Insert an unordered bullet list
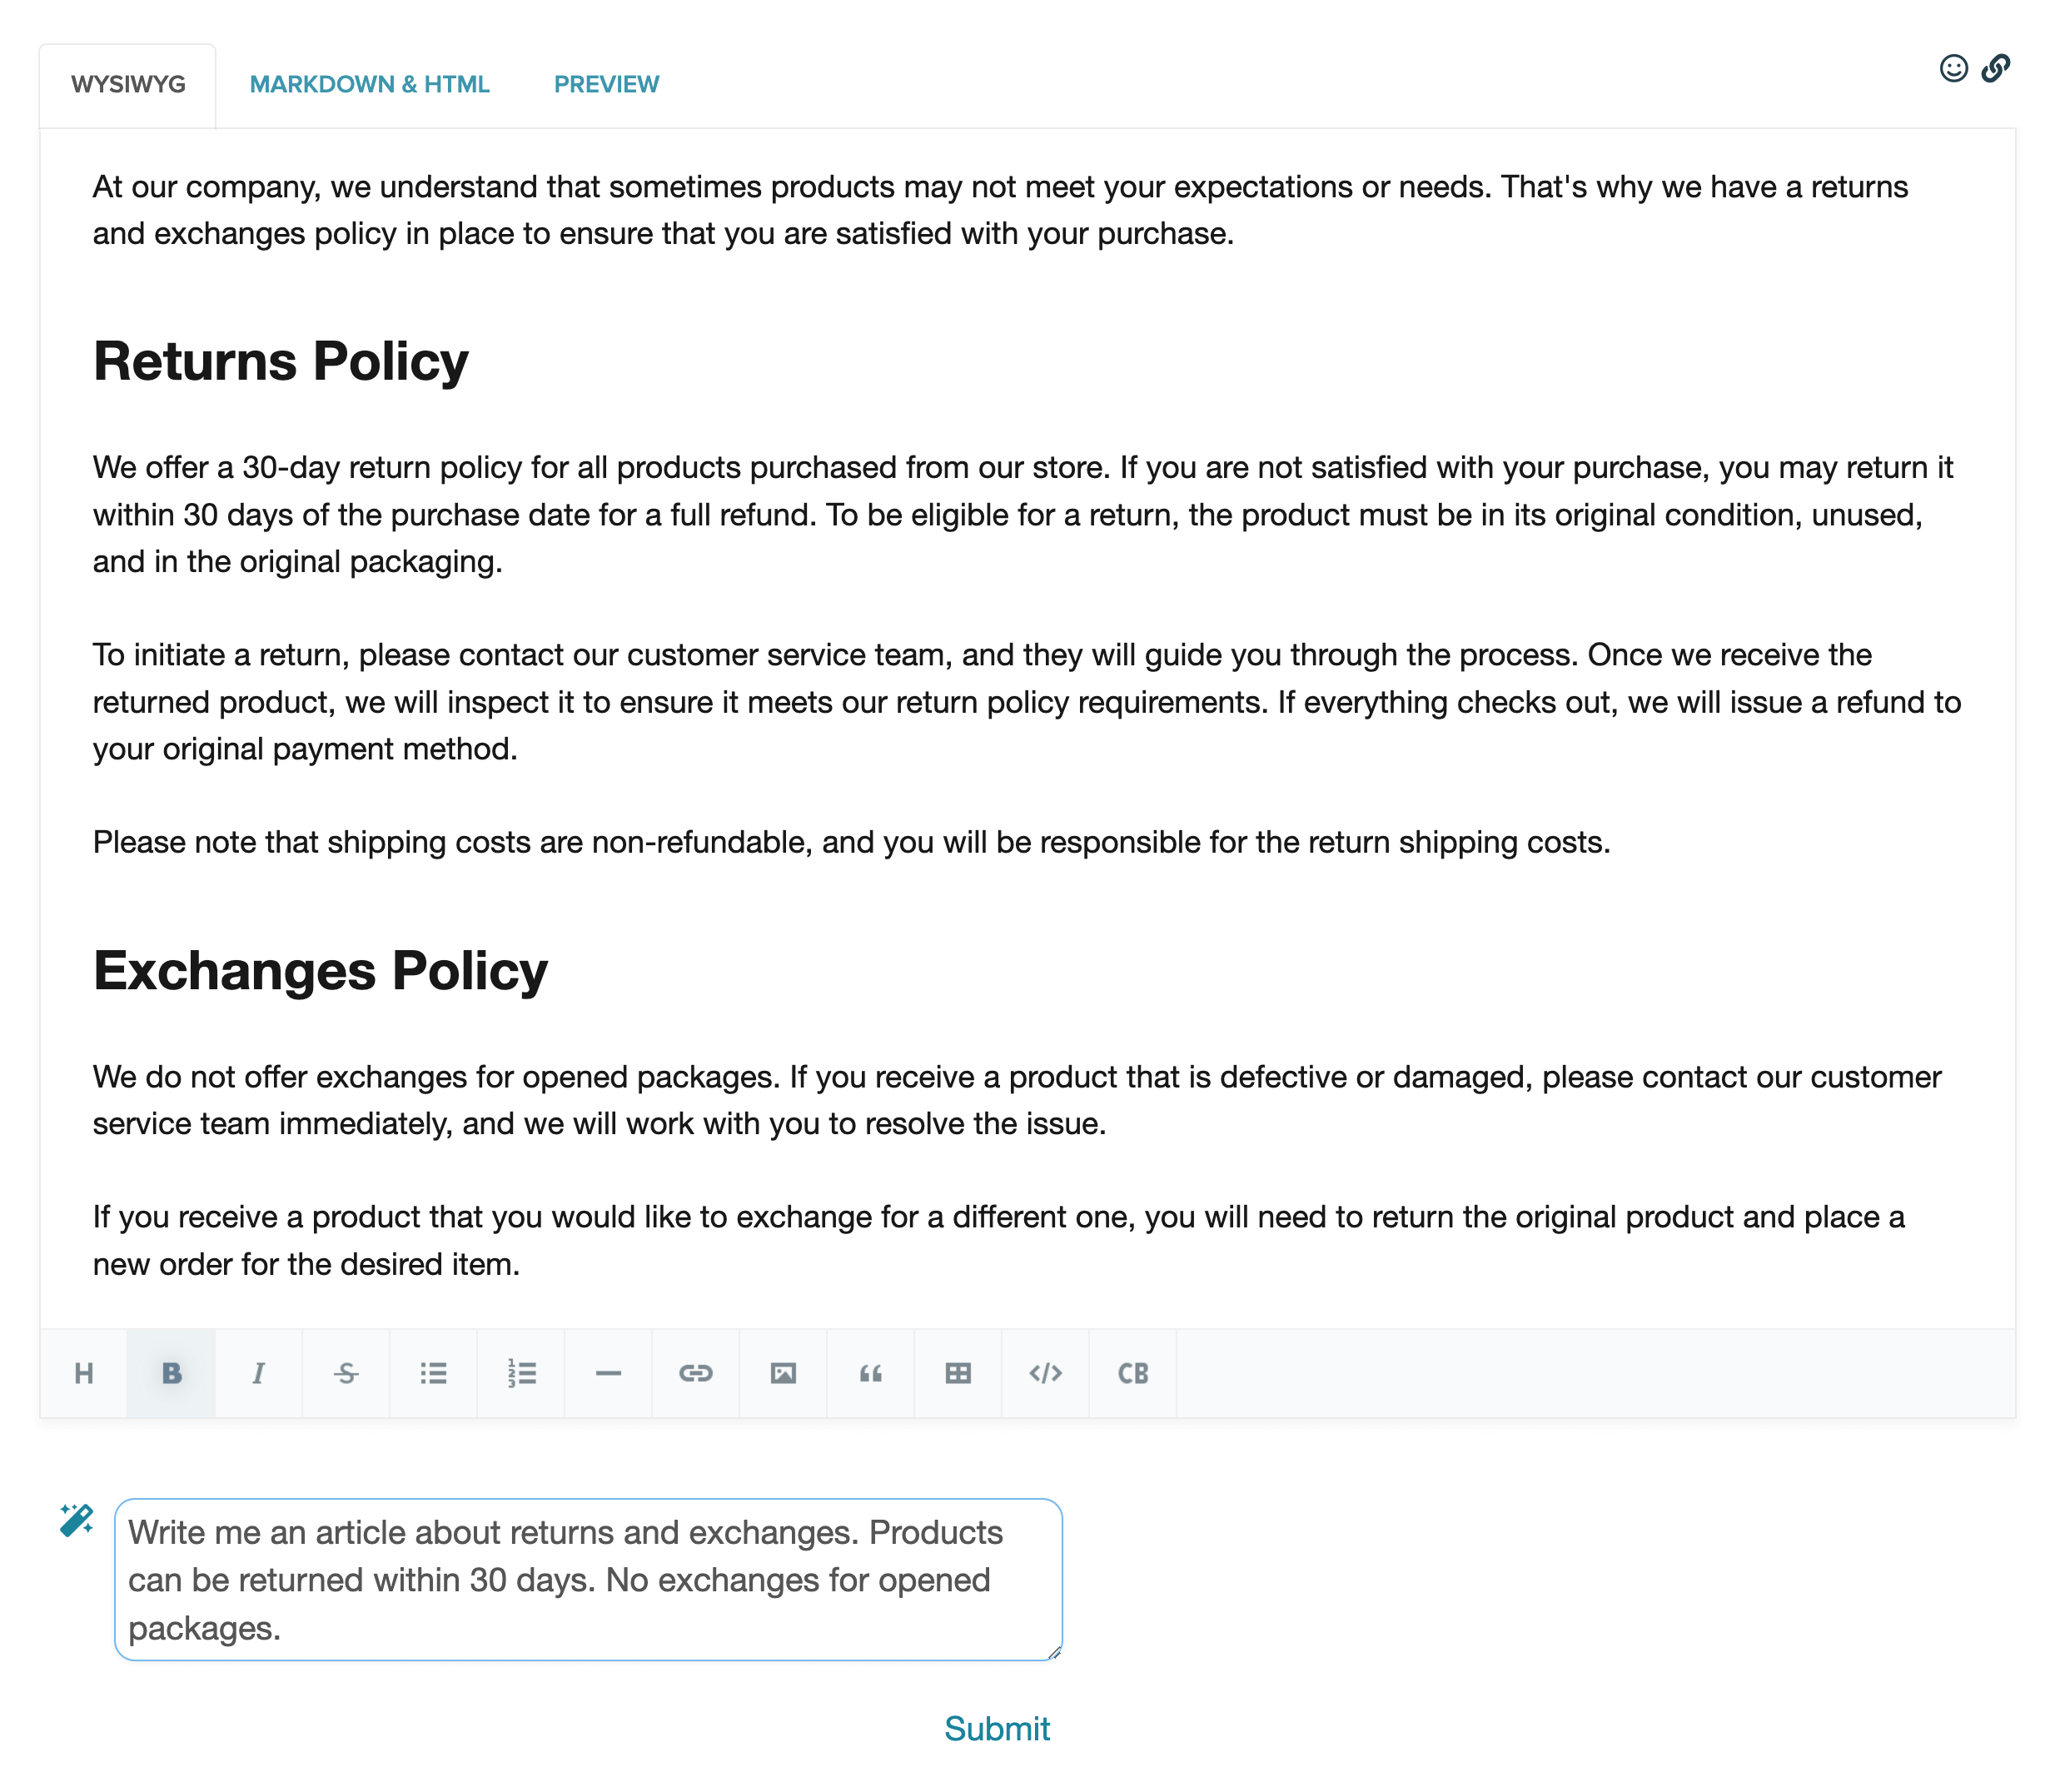 point(433,1373)
